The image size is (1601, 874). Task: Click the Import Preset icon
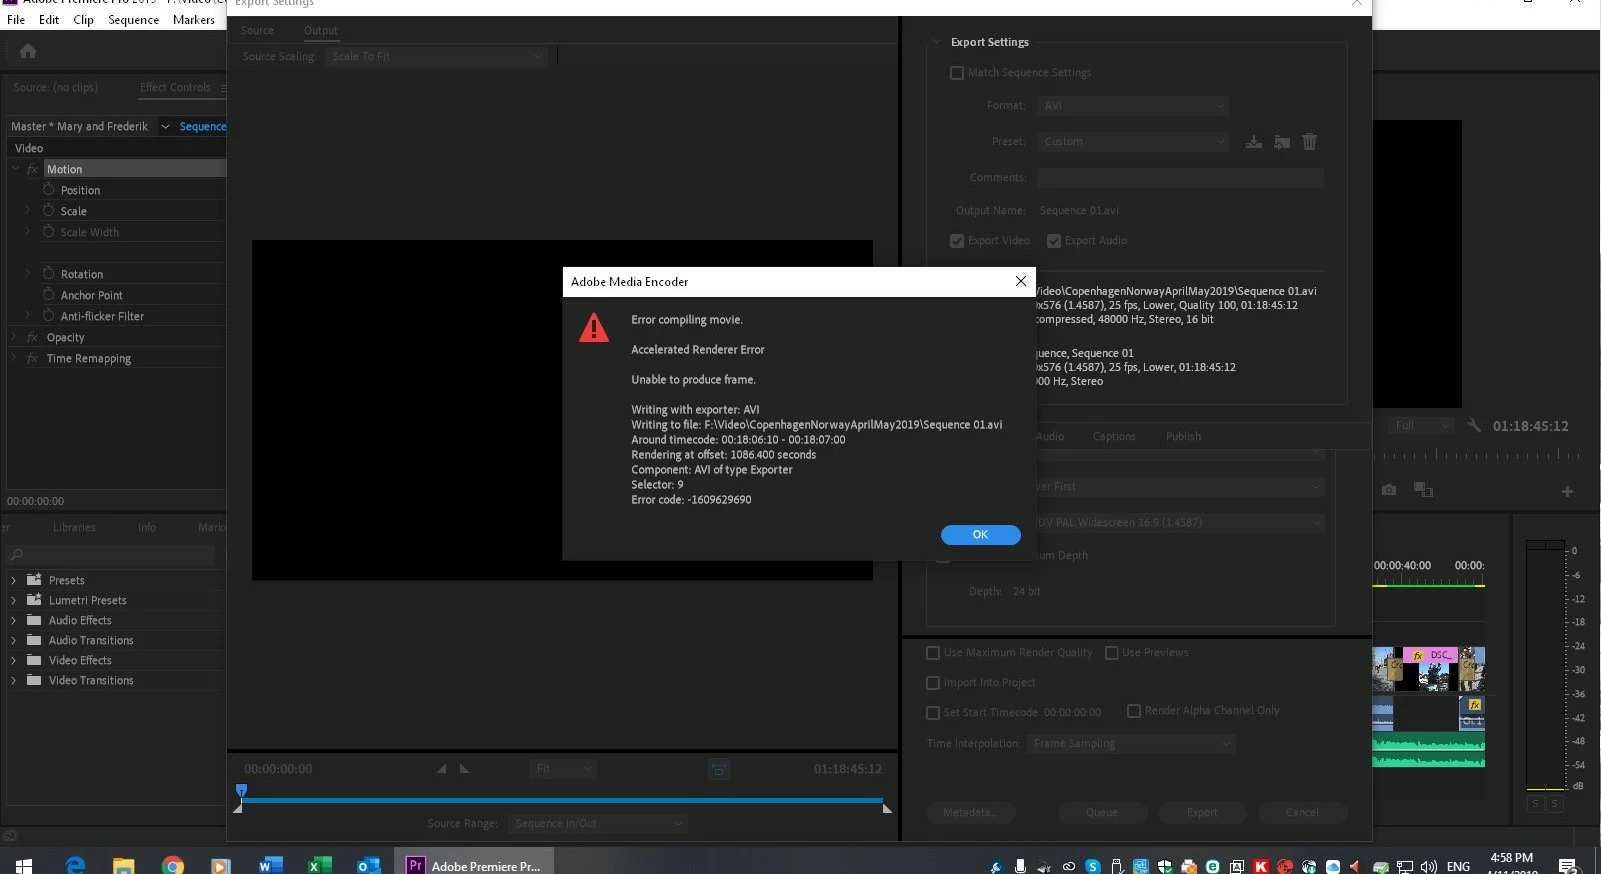pos(1281,142)
